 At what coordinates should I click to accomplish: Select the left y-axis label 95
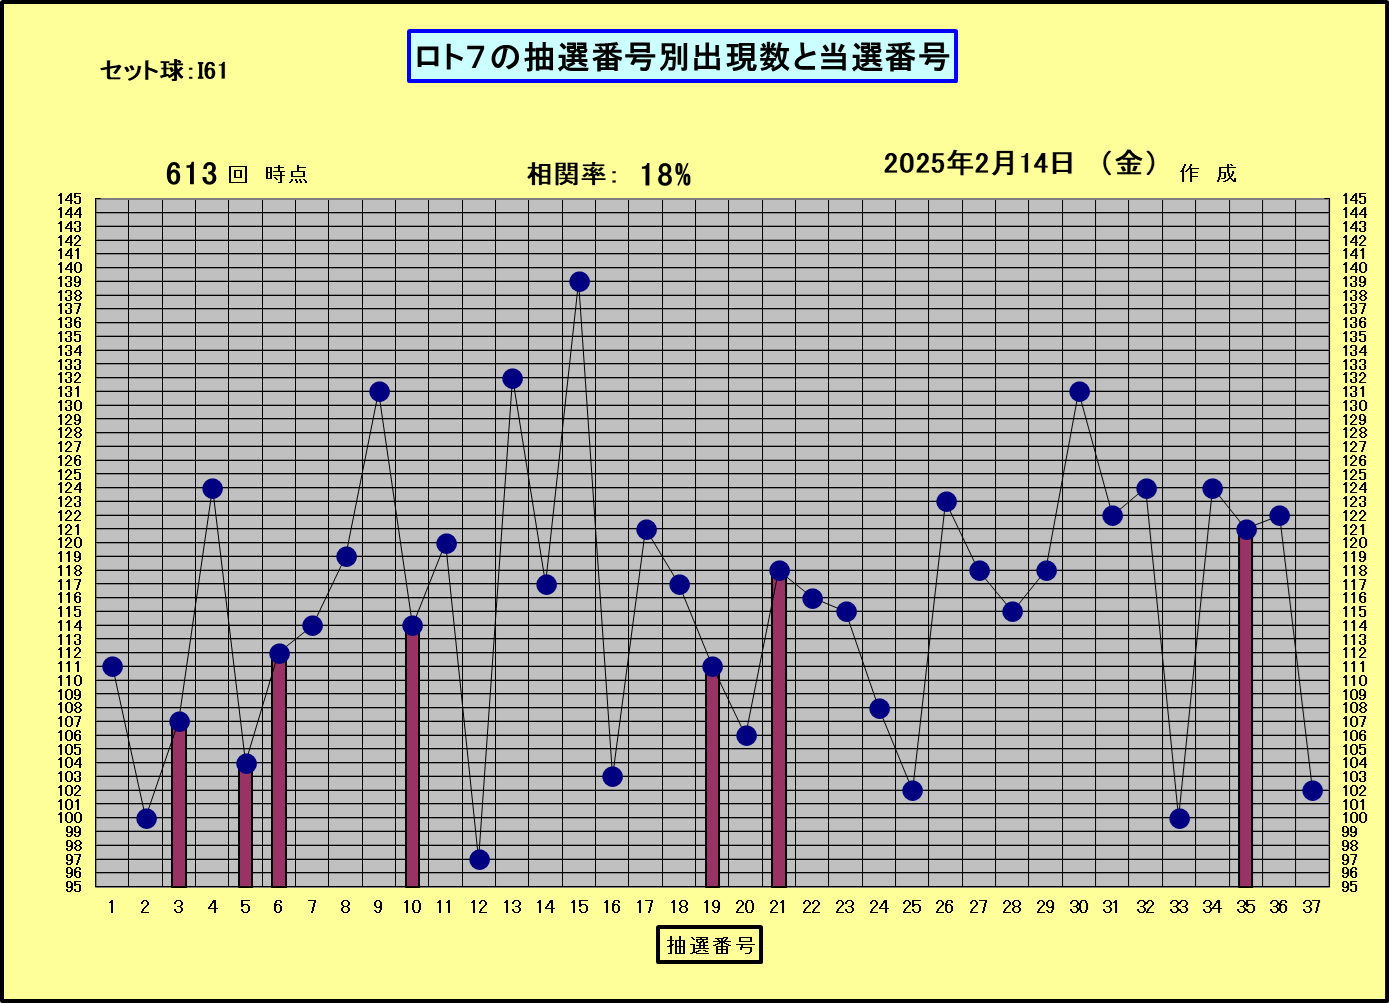pyautogui.click(x=73, y=887)
